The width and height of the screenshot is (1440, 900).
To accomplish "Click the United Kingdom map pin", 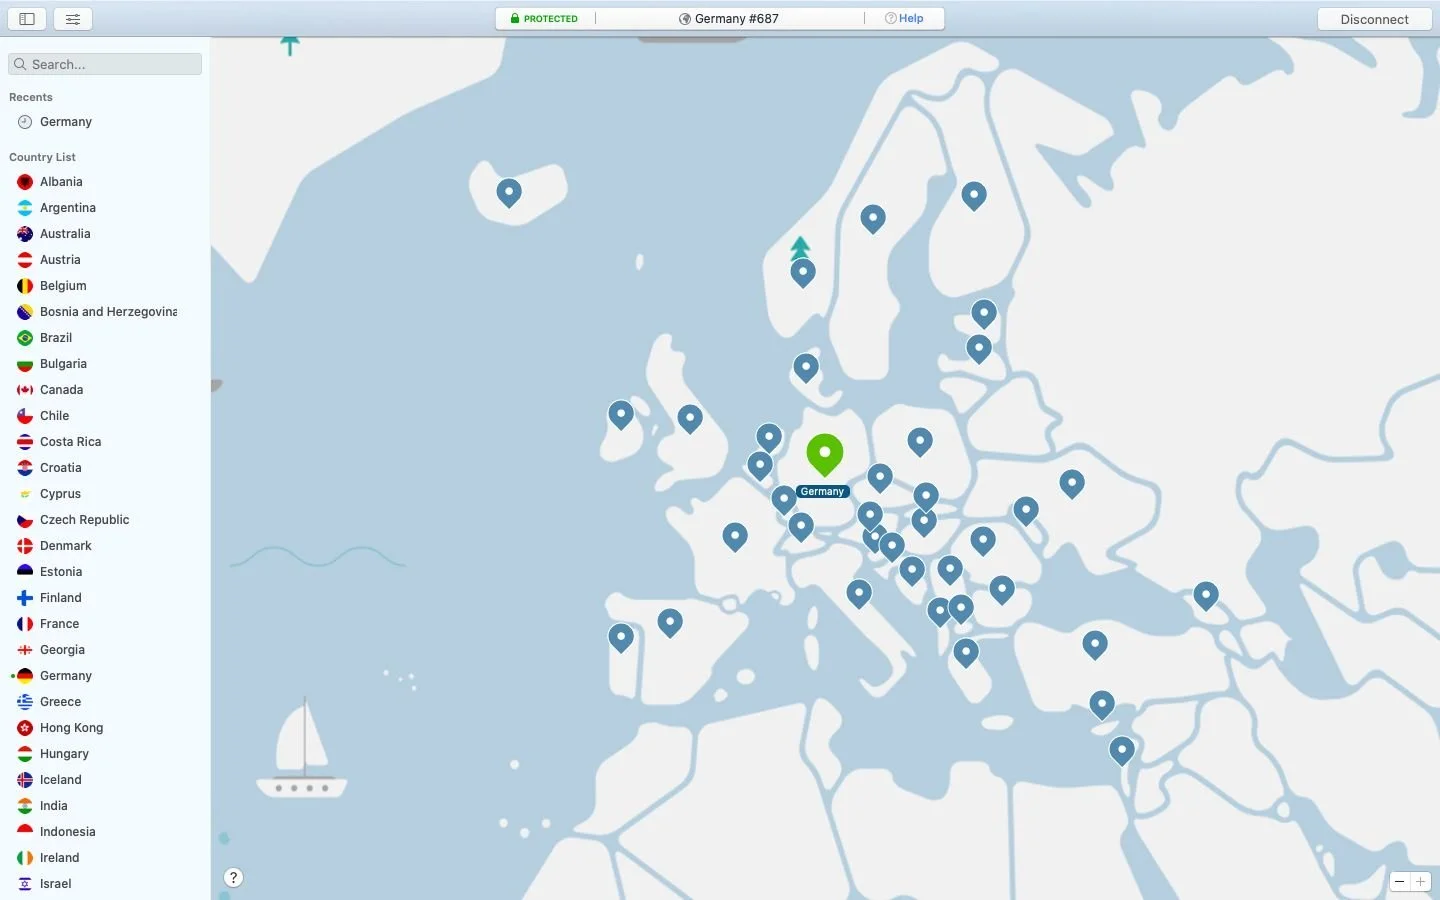I will click(x=689, y=416).
